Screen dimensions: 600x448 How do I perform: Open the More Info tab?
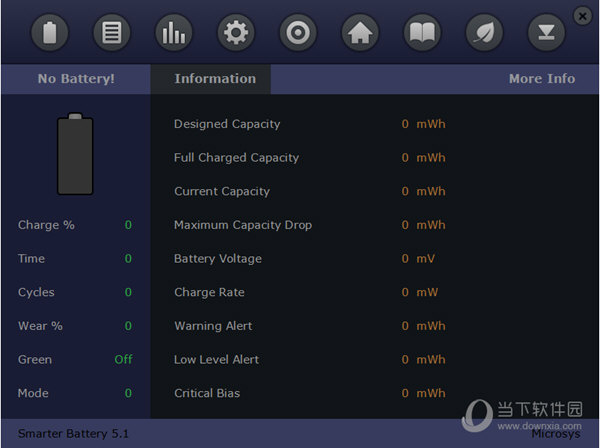(x=541, y=79)
